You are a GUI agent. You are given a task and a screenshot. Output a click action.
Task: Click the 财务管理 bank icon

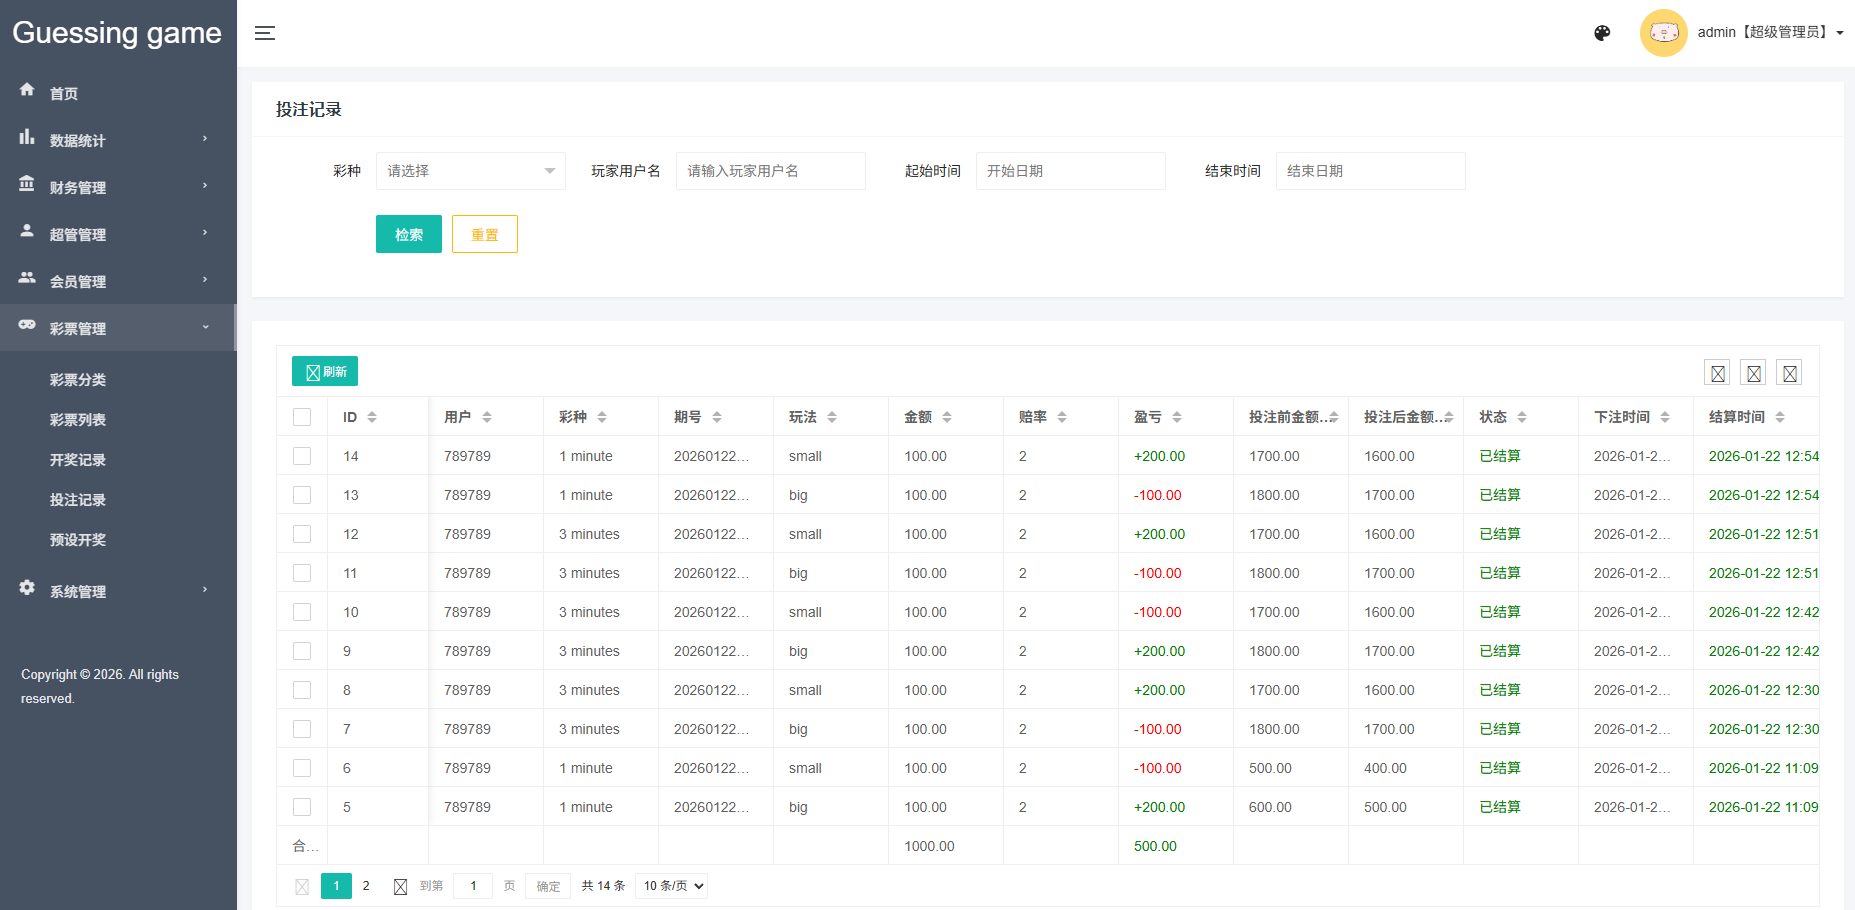coord(27,185)
